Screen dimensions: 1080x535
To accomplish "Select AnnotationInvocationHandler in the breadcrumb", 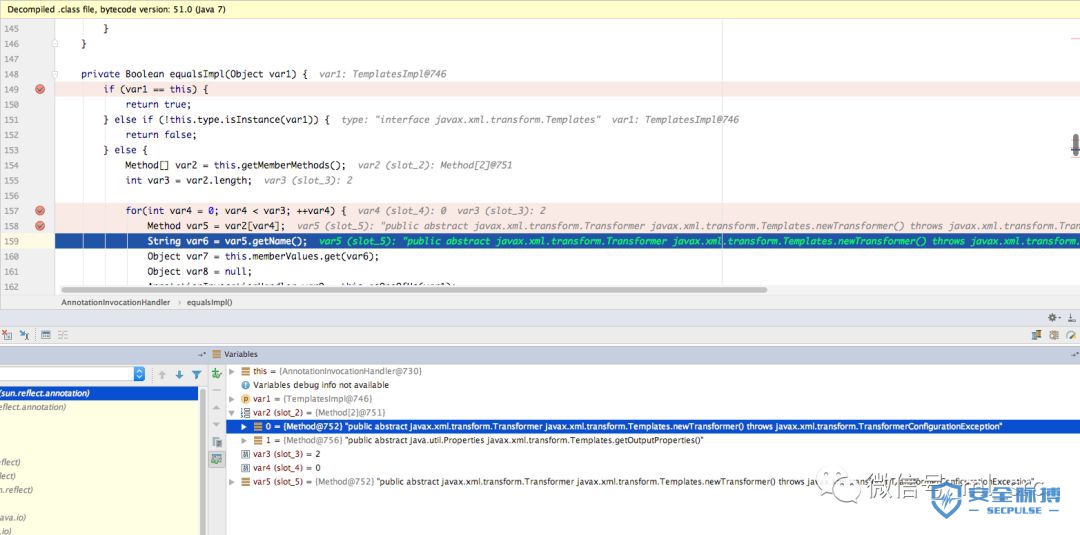I will coord(116,302).
